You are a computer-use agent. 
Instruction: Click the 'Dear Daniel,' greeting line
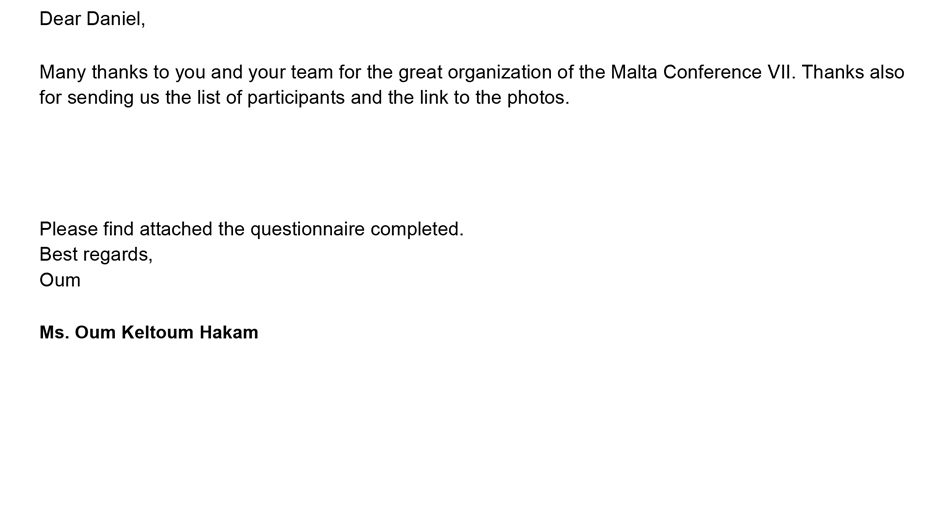point(92,19)
